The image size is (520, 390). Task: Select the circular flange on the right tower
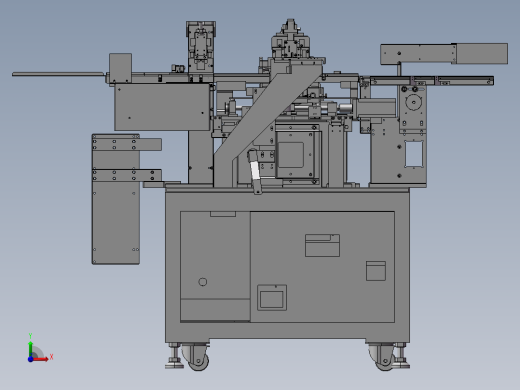(414, 102)
